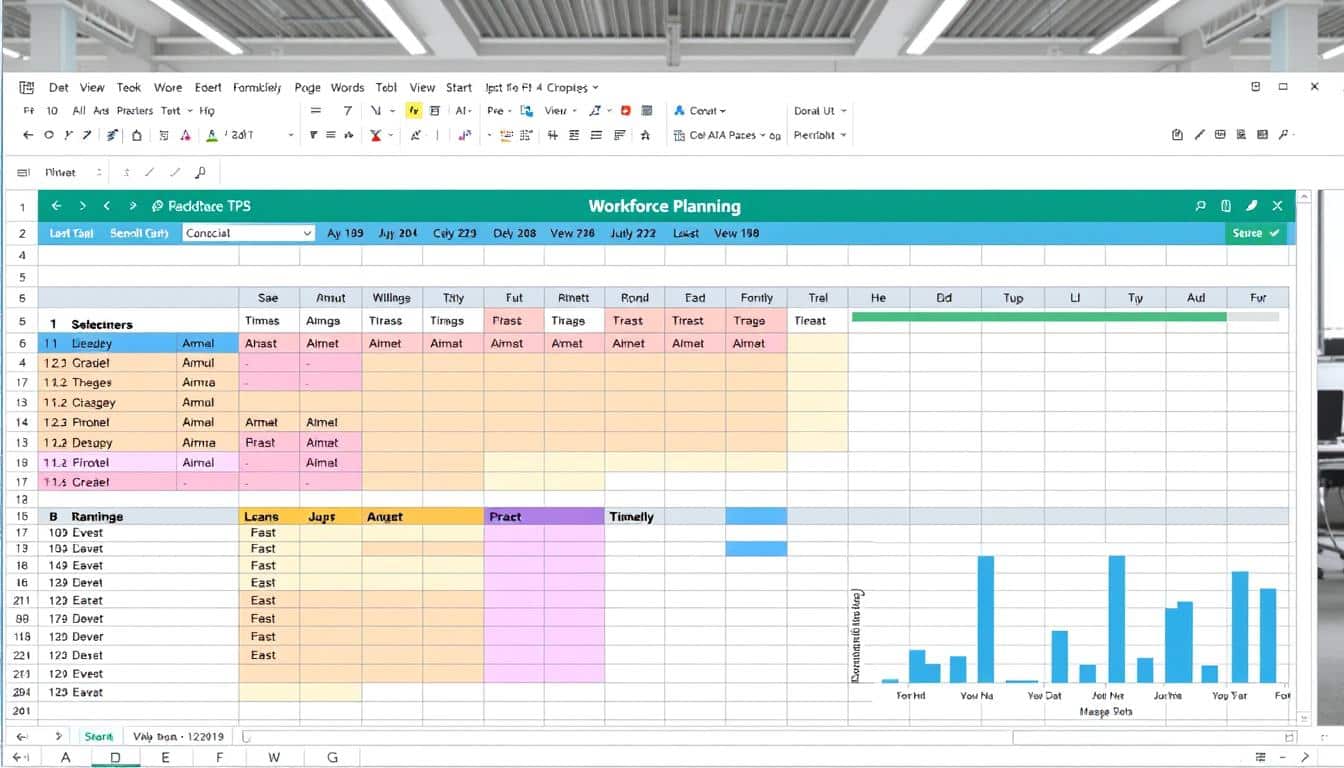The height and width of the screenshot is (768, 1344).
Task: Select the Thegee row cell
Action: click(x=108, y=382)
